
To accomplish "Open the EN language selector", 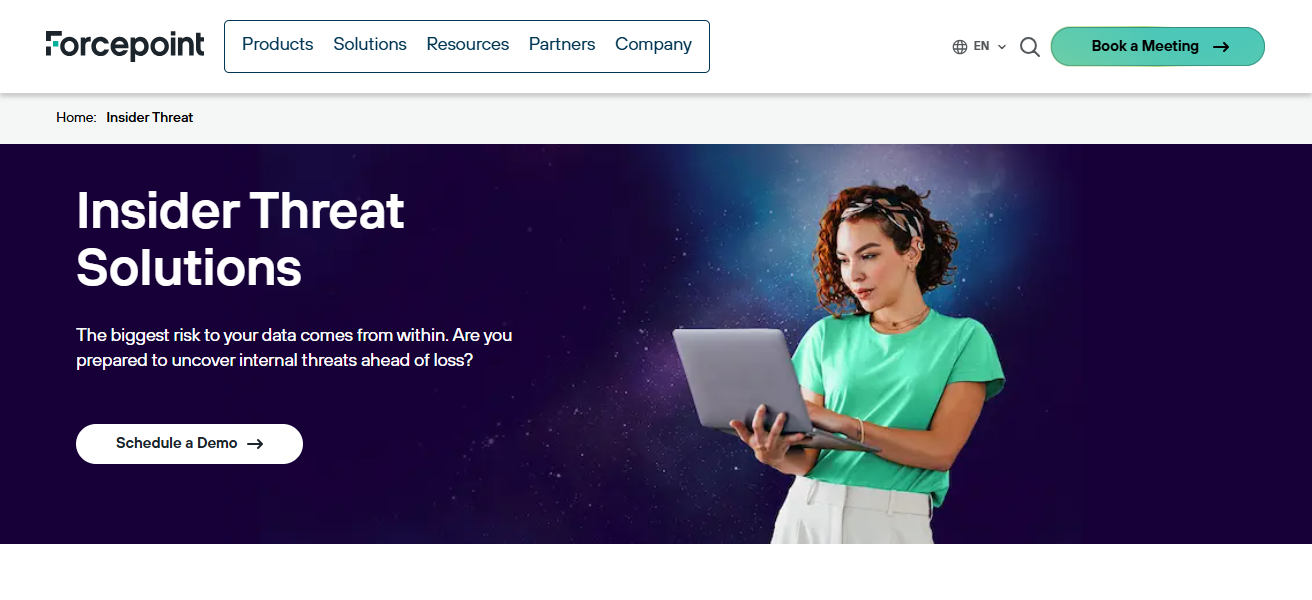I will coord(980,47).
